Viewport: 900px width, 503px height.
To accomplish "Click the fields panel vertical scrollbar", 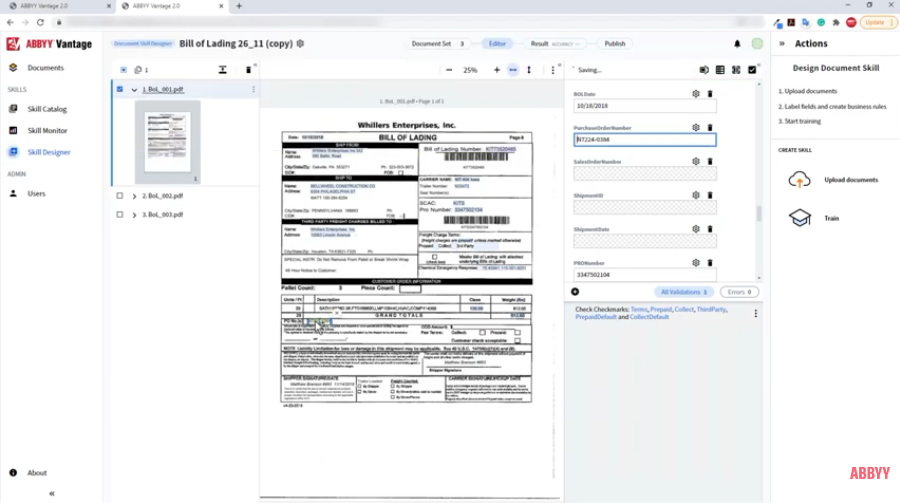I will (x=759, y=214).
